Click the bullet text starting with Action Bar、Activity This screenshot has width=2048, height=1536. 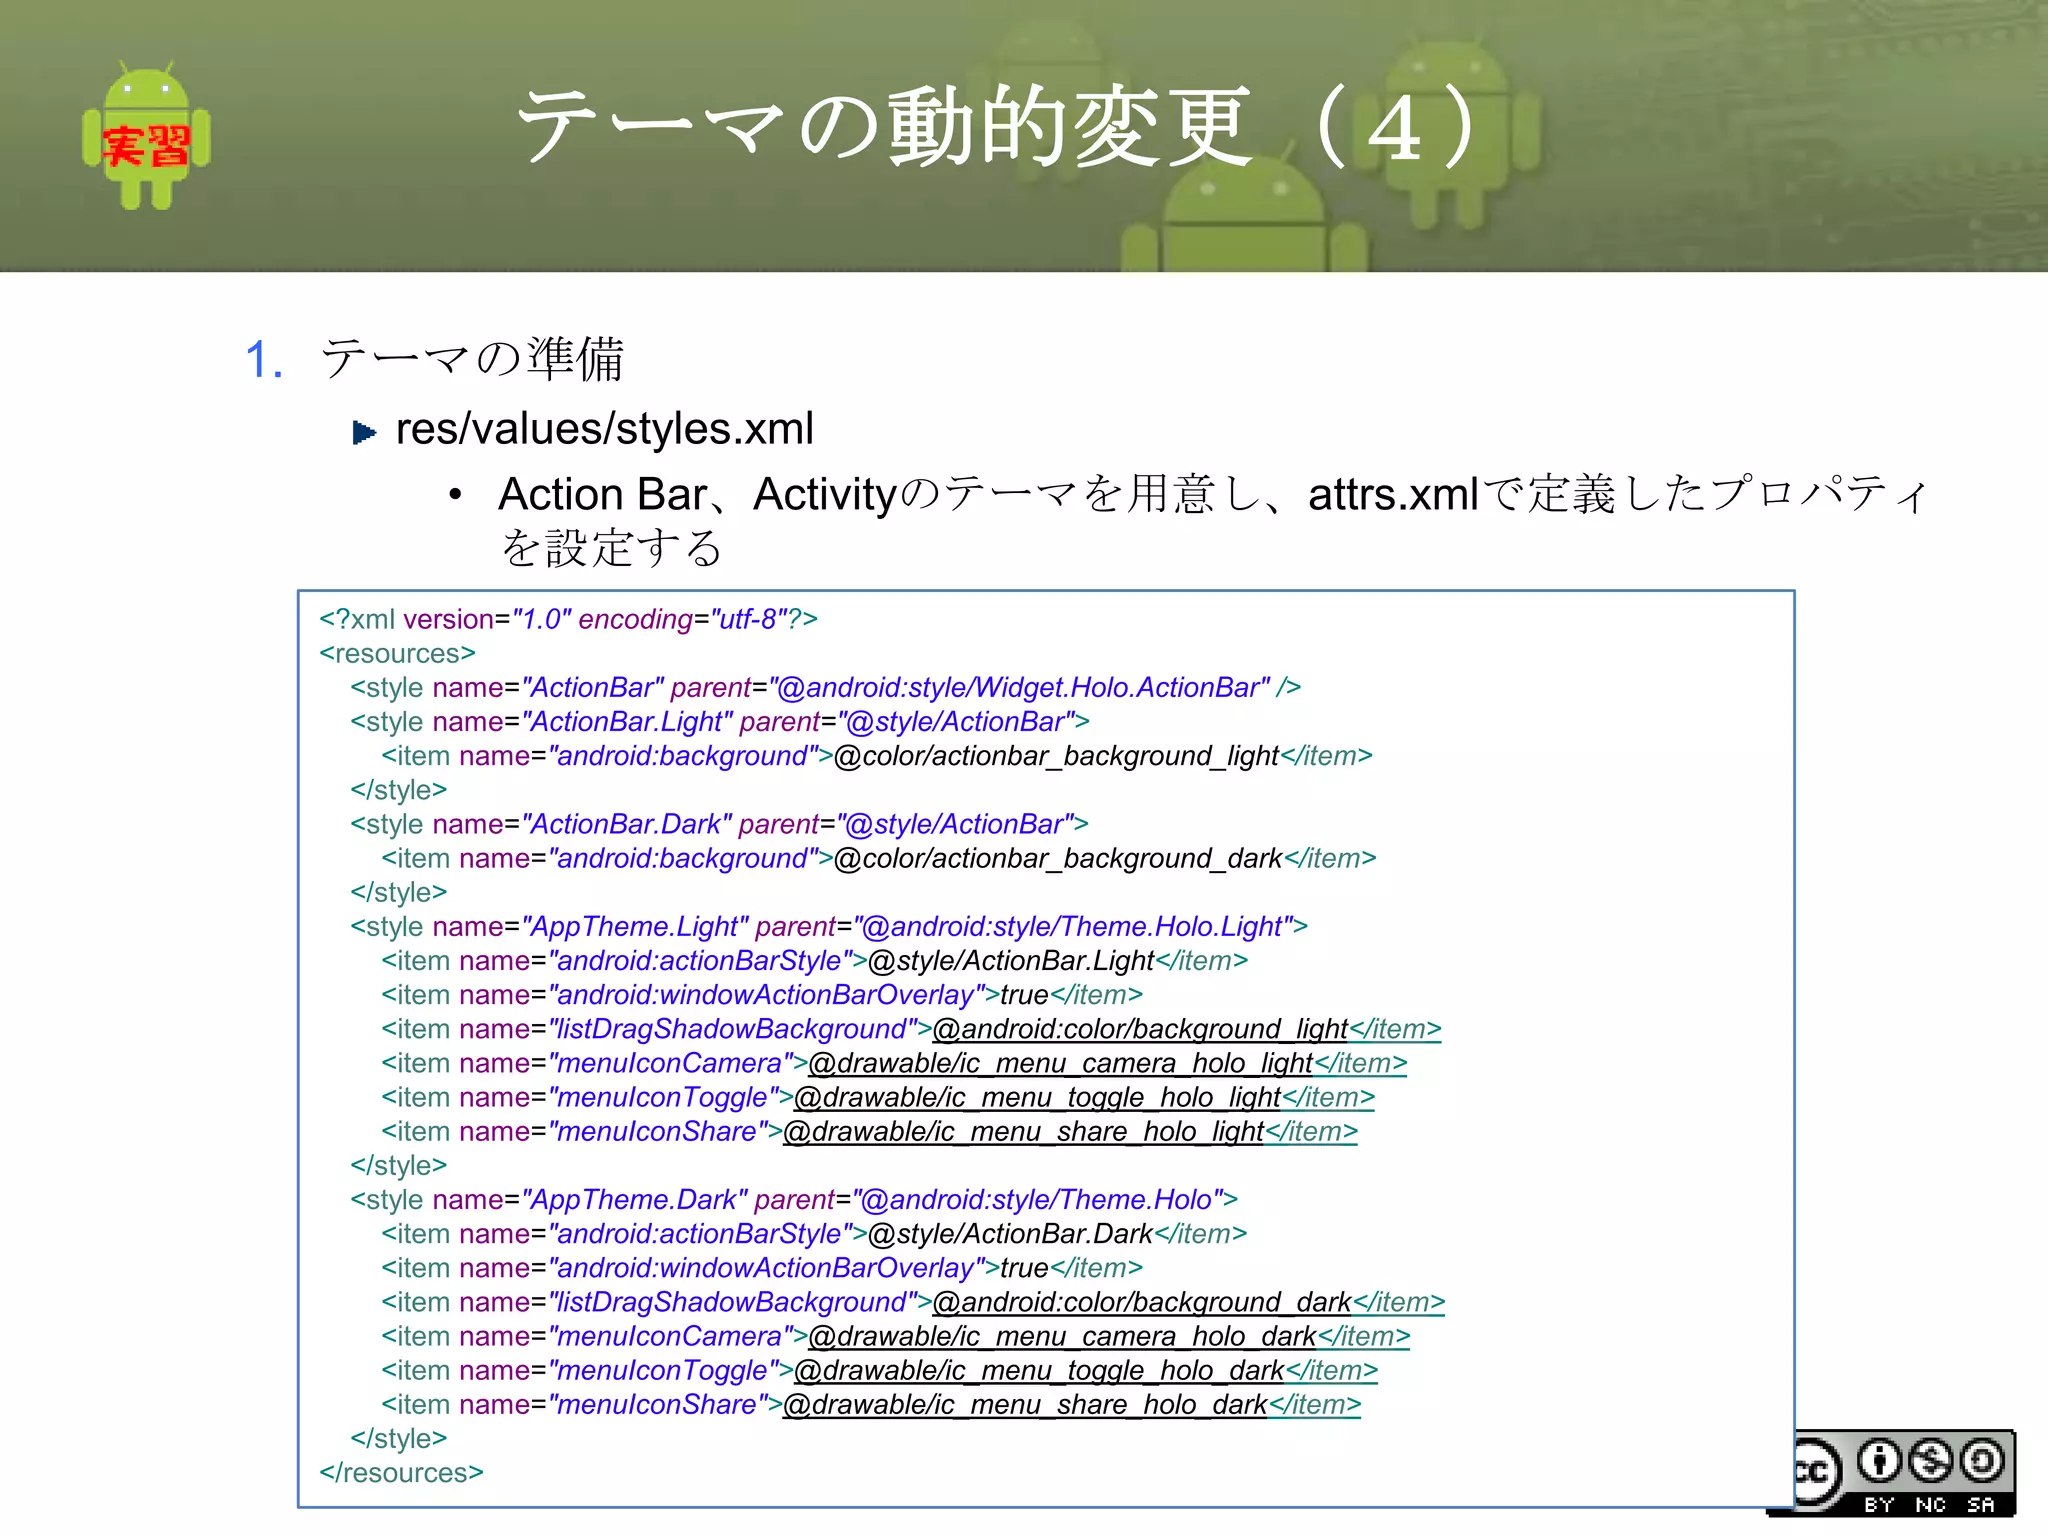tap(1213, 520)
